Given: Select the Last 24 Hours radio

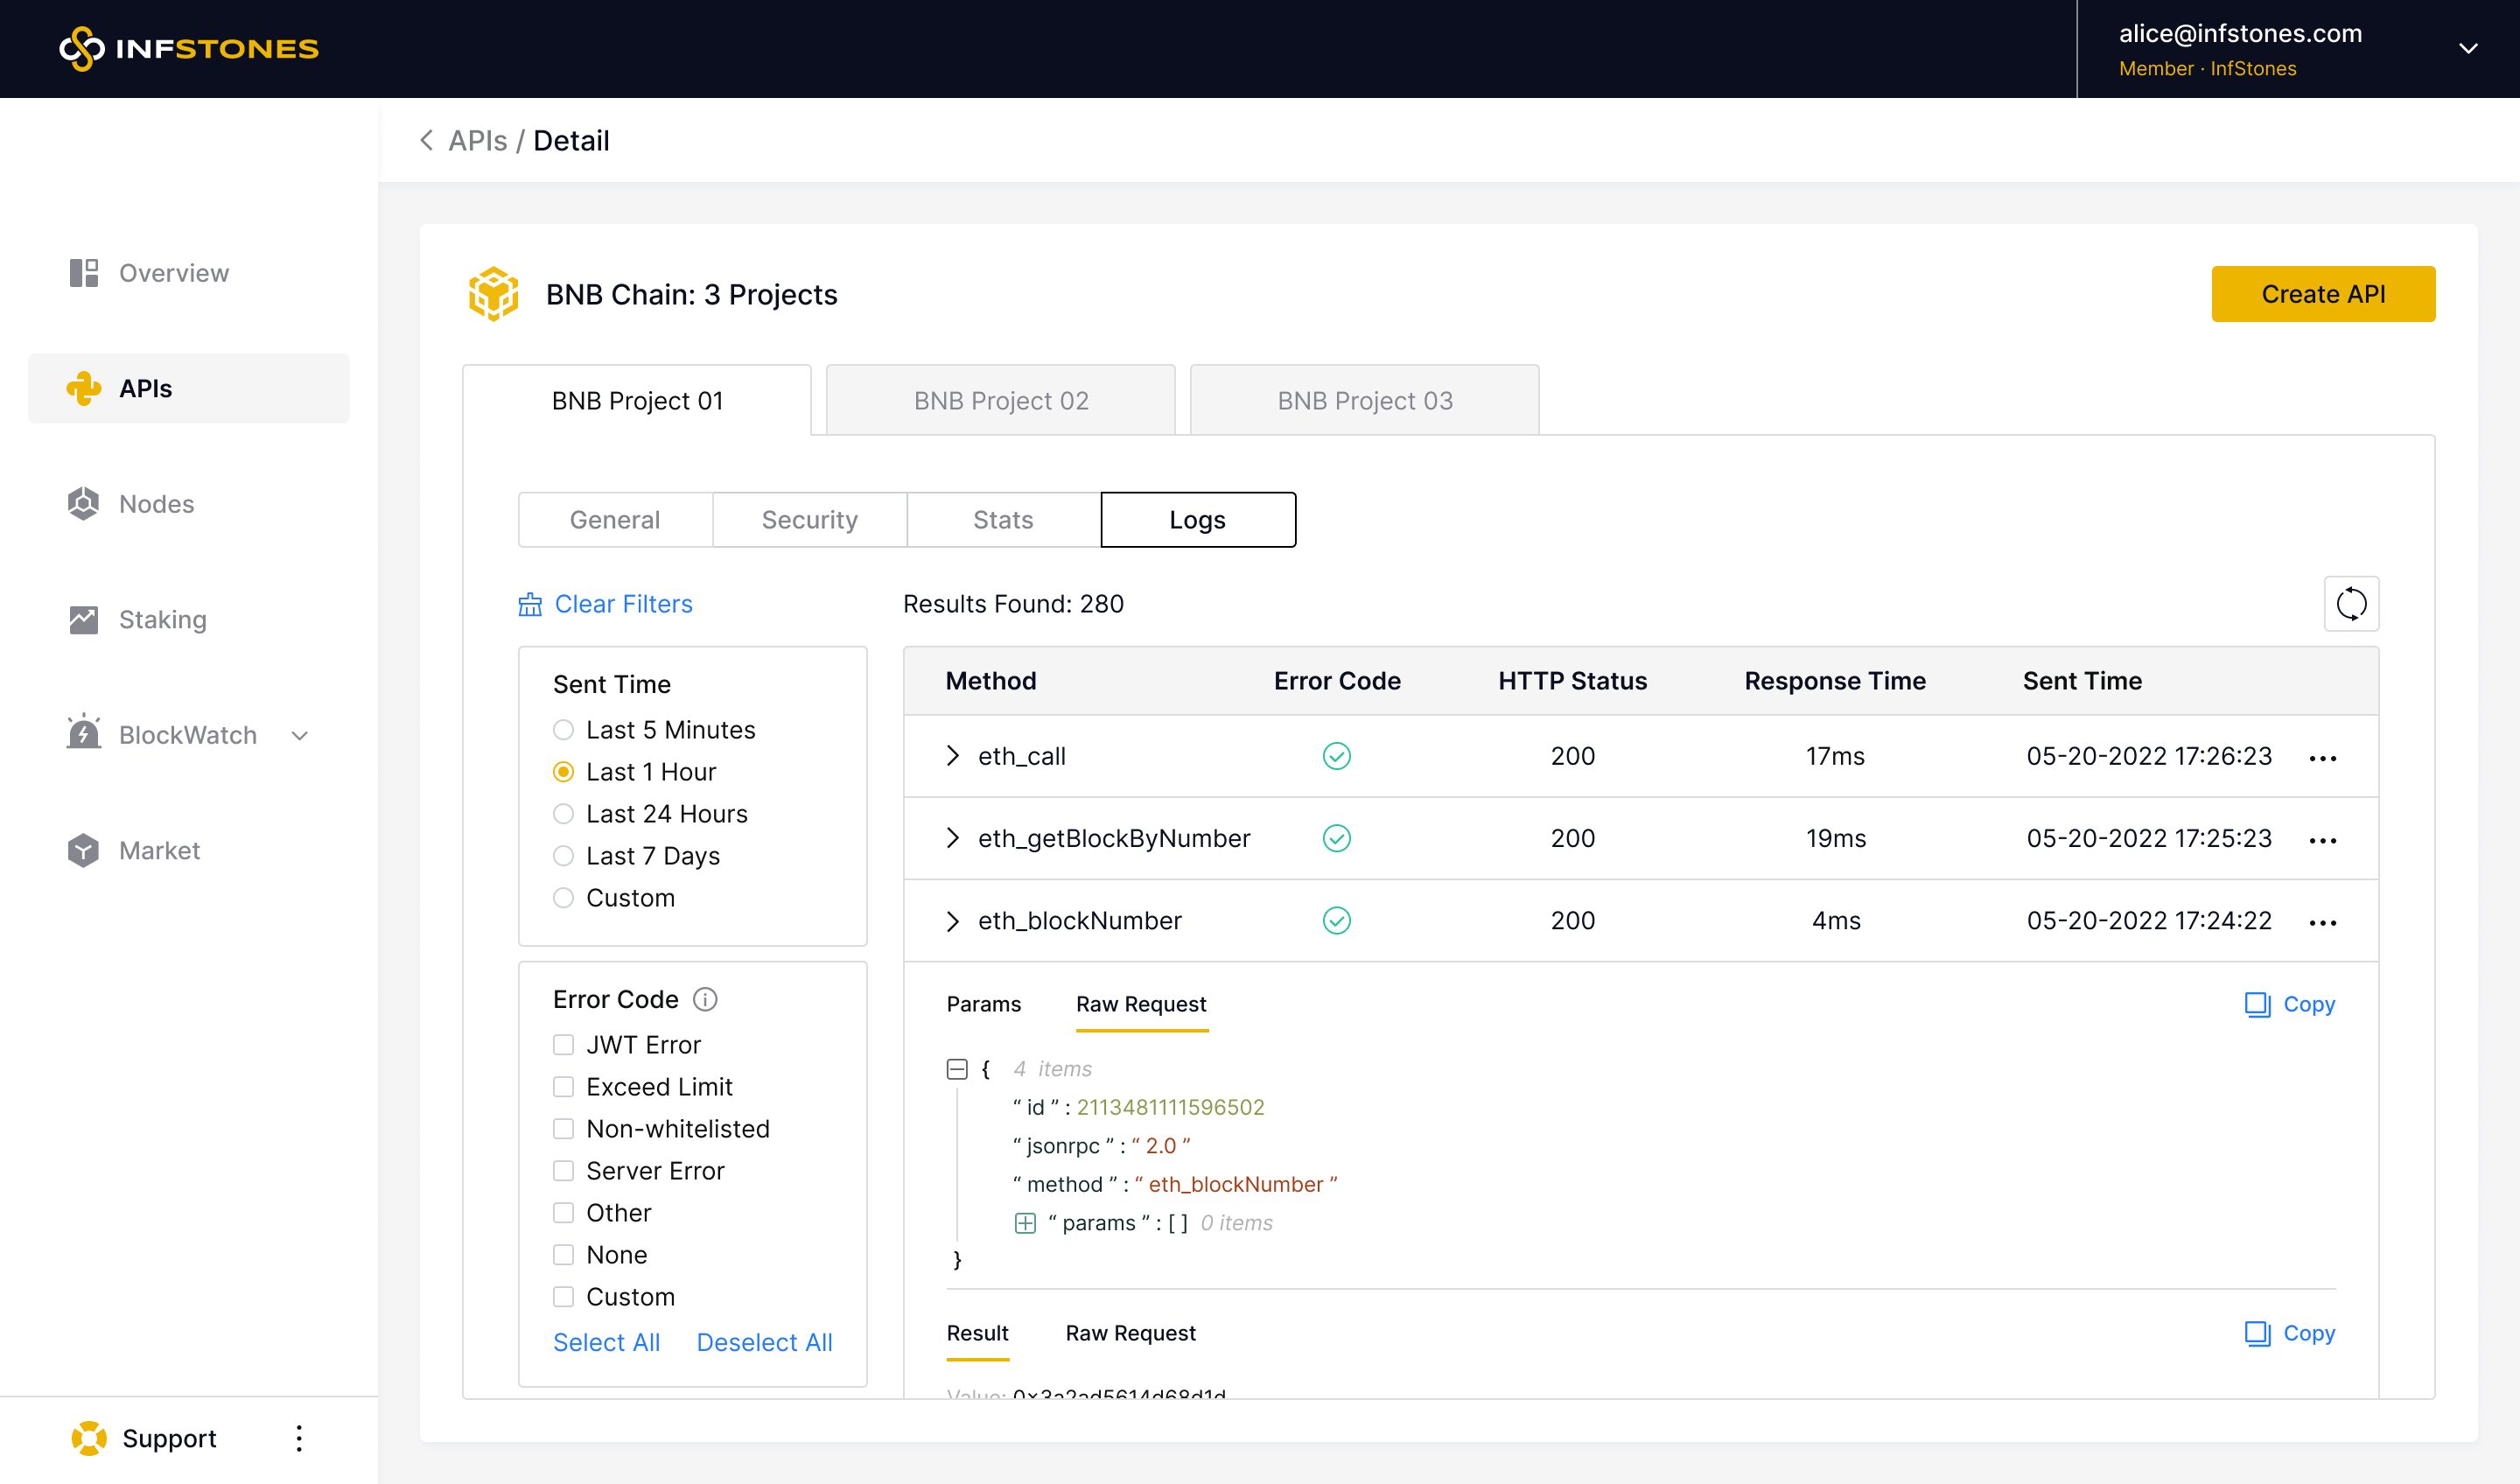Looking at the screenshot, I should click(x=564, y=814).
